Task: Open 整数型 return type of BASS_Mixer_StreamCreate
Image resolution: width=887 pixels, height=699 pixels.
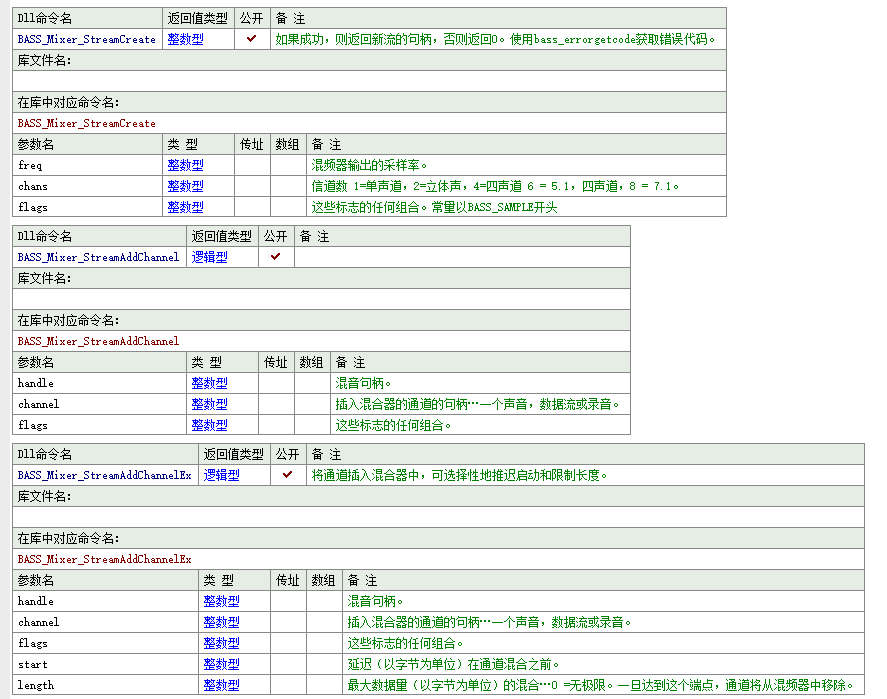Action: pos(185,39)
